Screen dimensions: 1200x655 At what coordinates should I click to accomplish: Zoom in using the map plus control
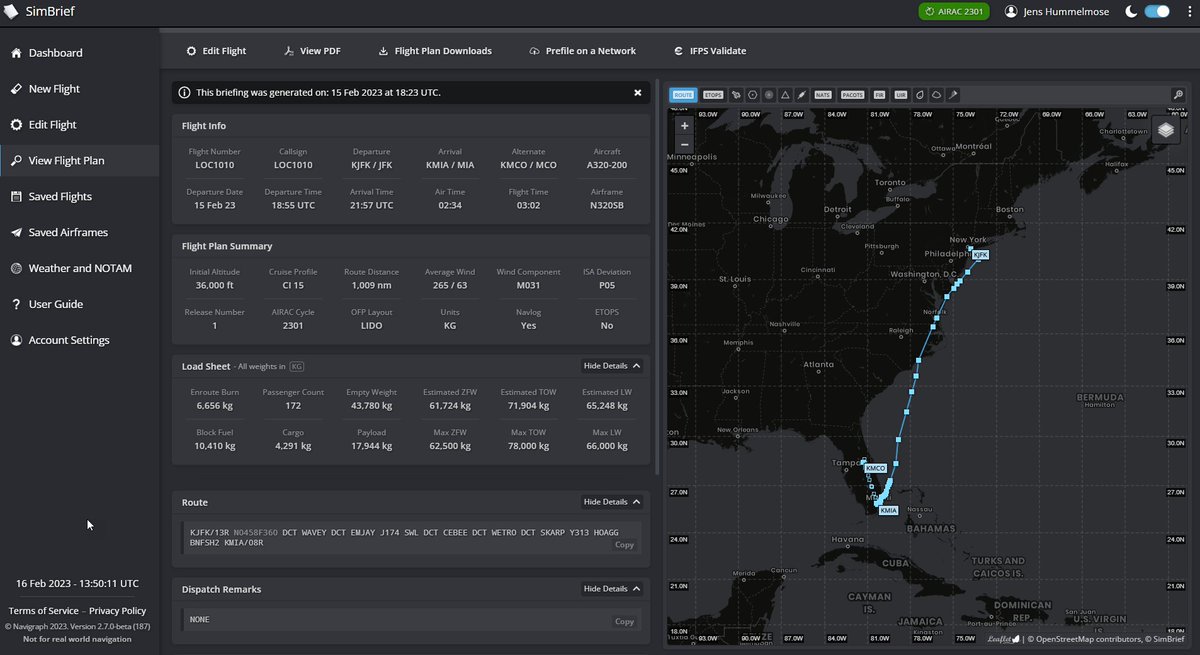coord(684,125)
